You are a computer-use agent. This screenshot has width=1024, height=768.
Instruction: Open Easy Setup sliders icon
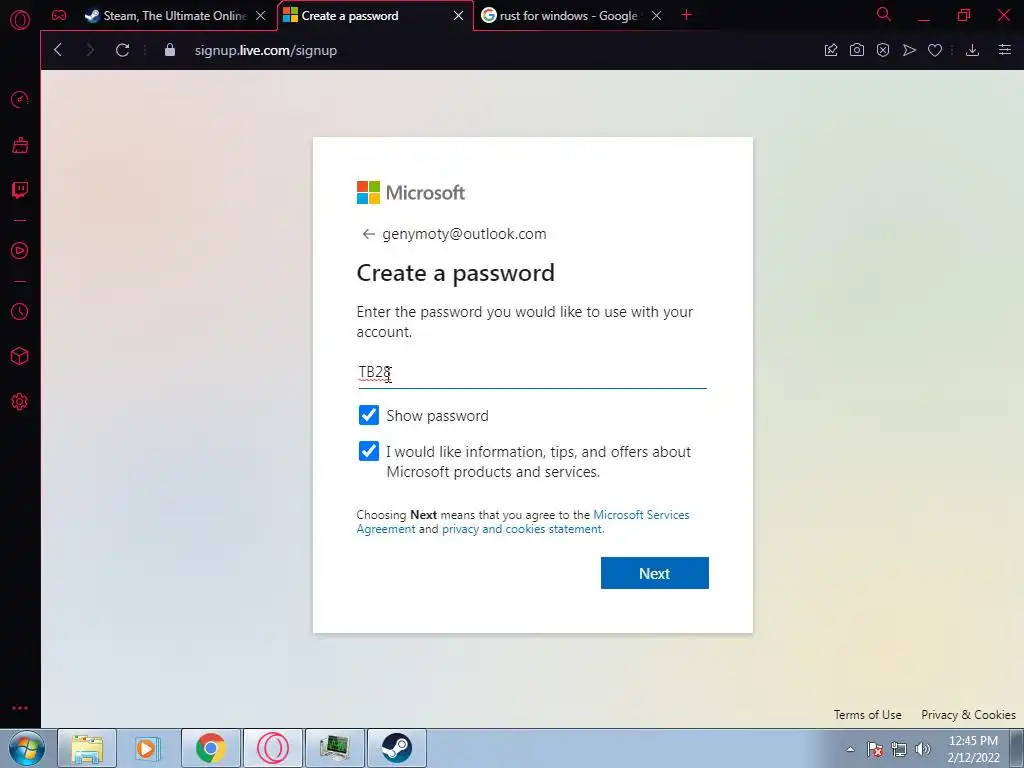point(1004,50)
